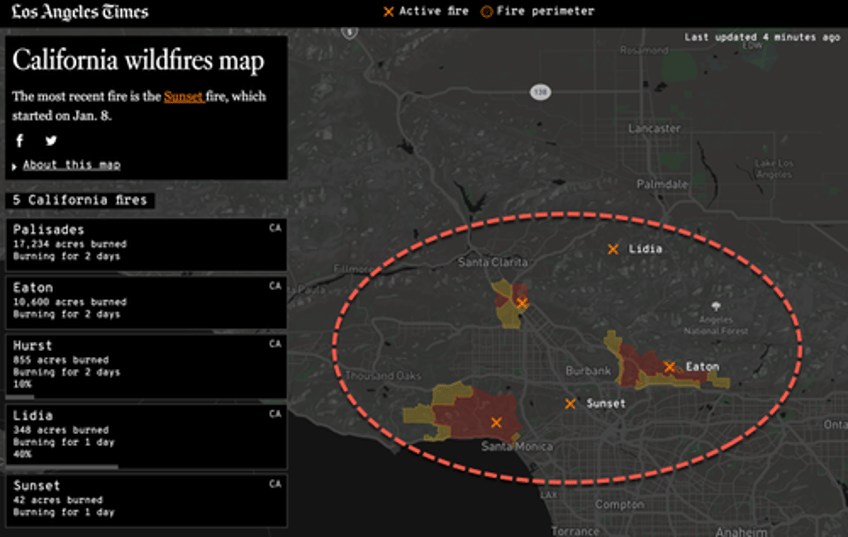This screenshot has height=537, width=848.
Task: Click the Los Angeles Times logo
Action: click(80, 12)
